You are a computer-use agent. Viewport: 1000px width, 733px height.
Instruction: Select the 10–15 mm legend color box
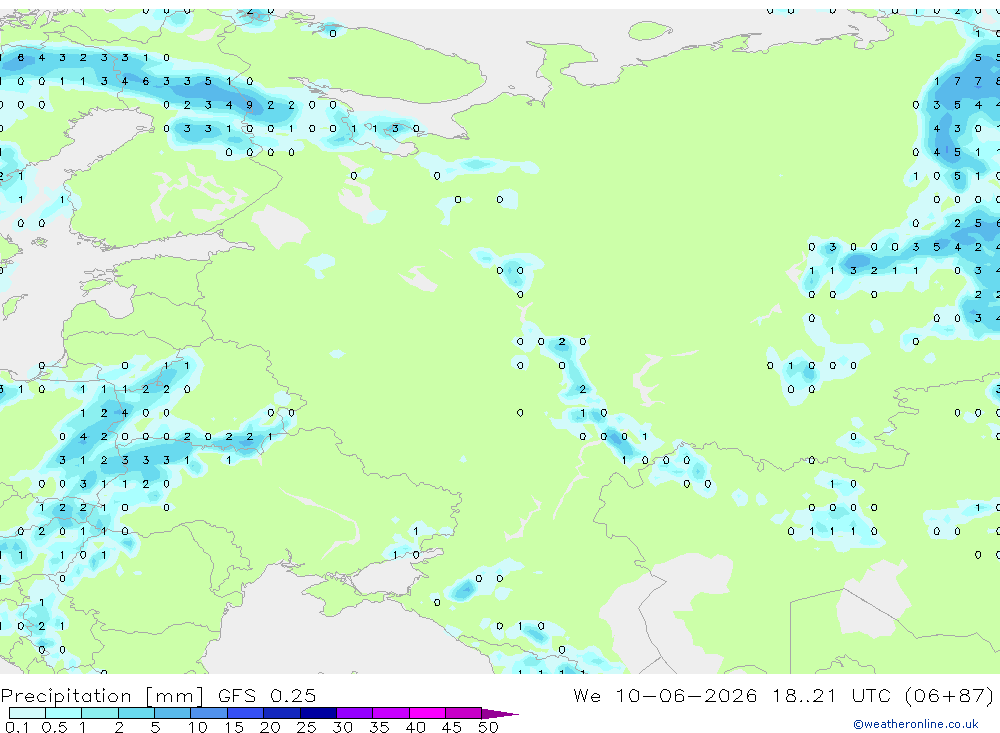click(x=209, y=713)
